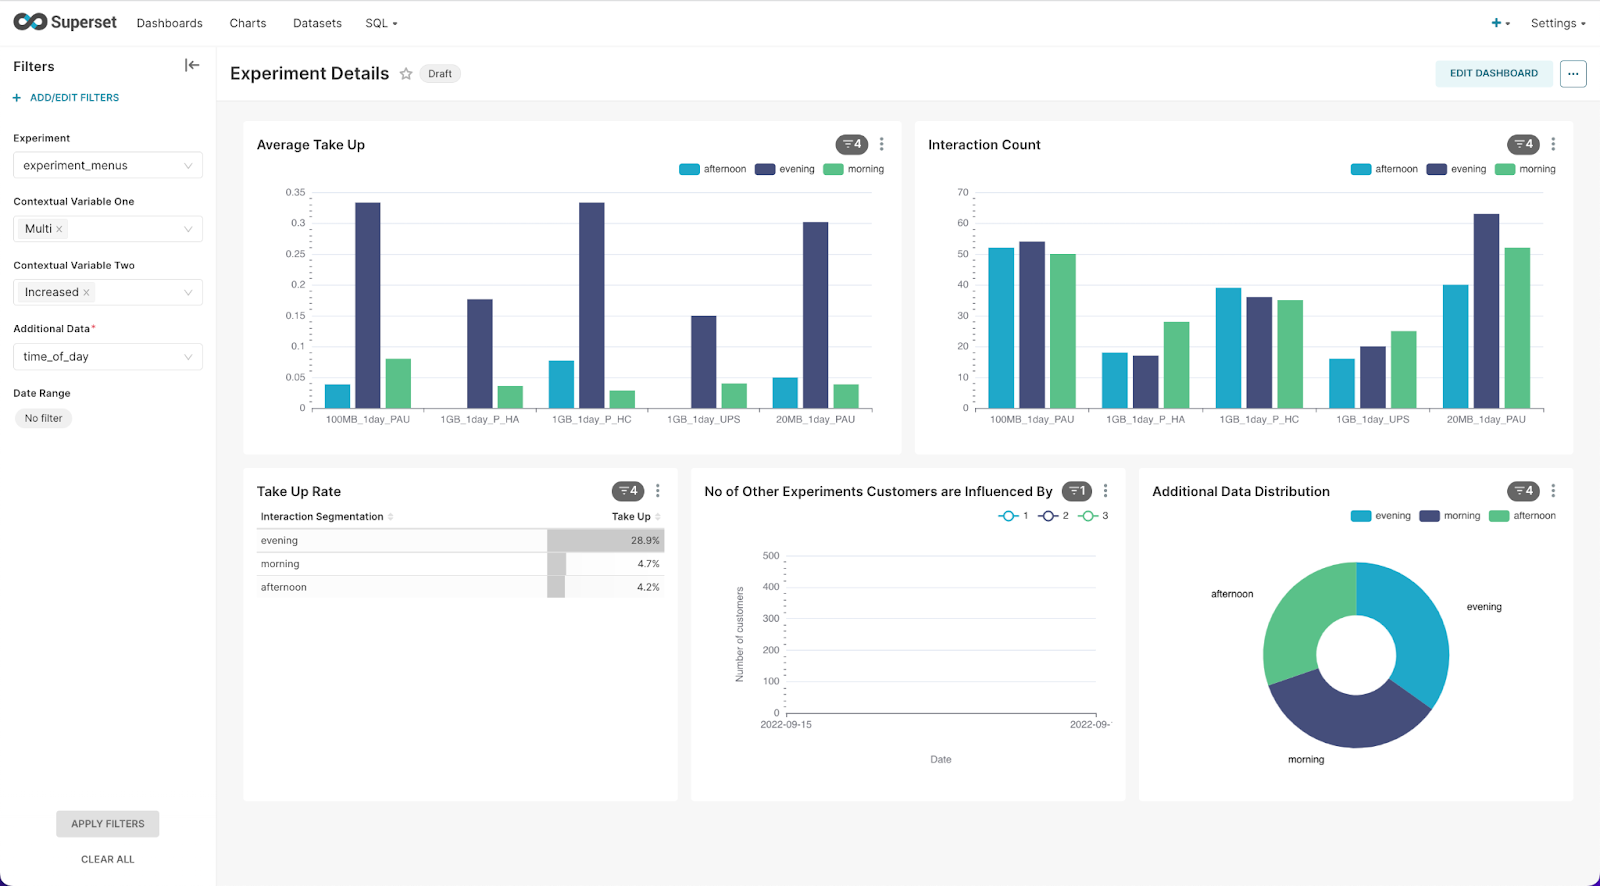Click the Add/Edit Filters link
Viewport: 1600px width, 886px height.
point(66,98)
